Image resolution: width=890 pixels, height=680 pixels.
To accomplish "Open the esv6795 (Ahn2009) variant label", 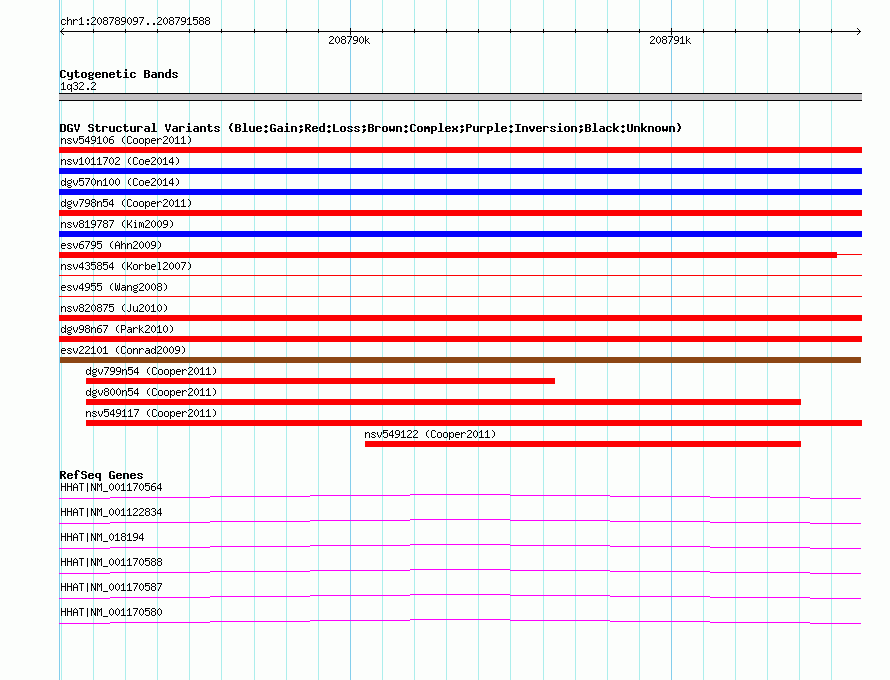I will [x=111, y=245].
